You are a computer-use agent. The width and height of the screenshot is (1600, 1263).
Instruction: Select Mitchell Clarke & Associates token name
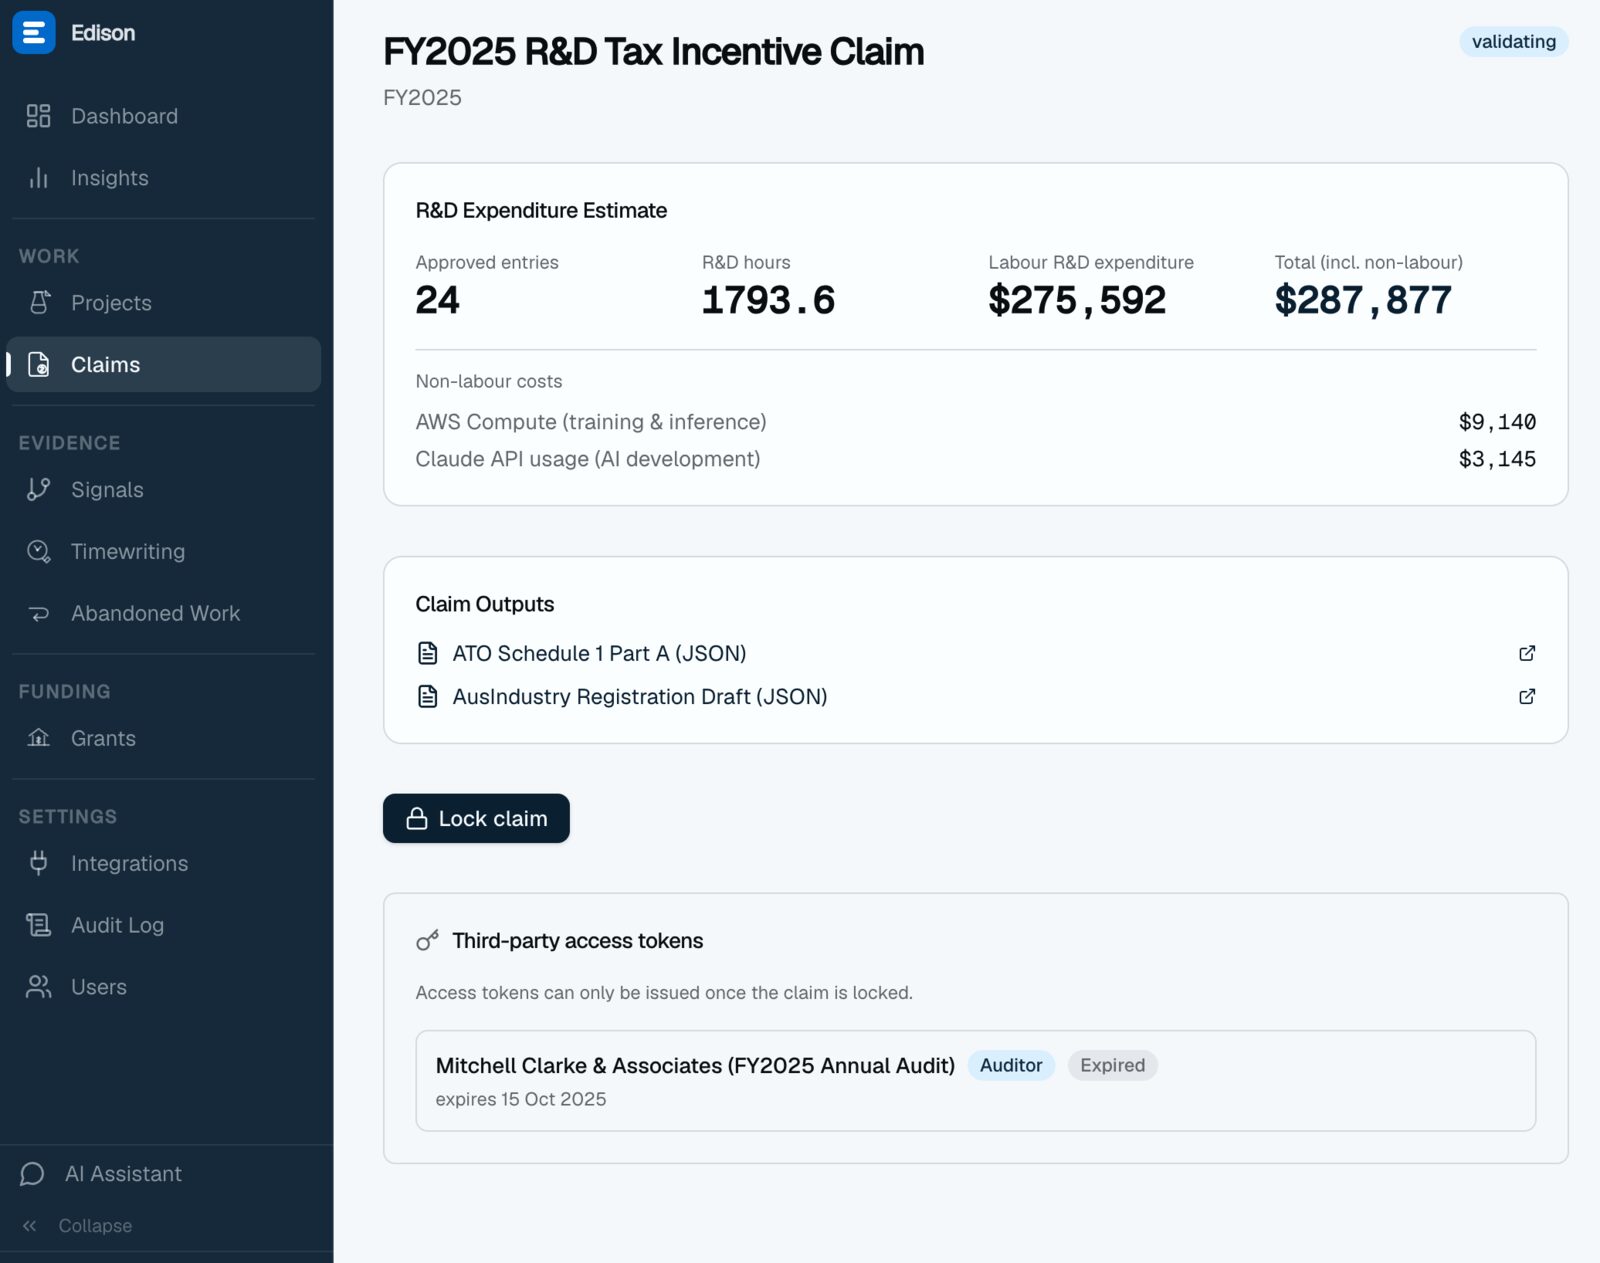pos(695,1066)
